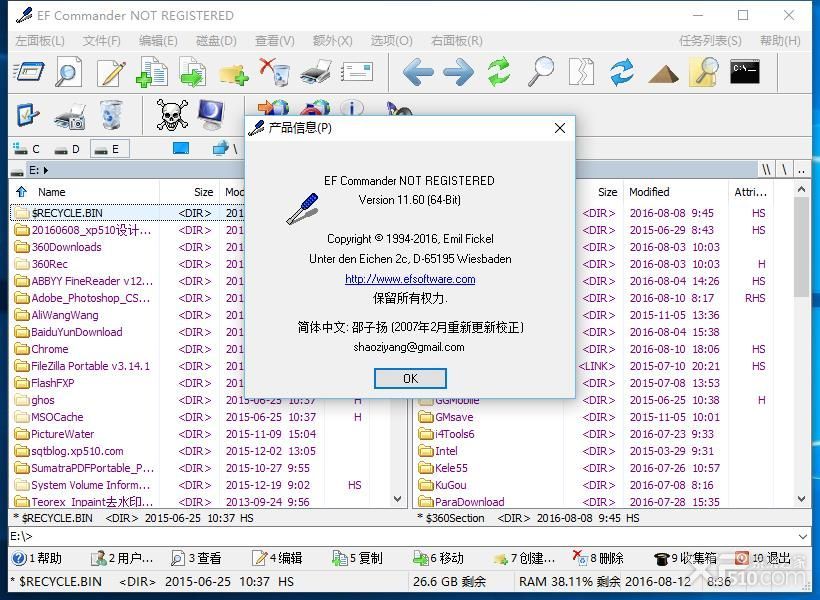The height and width of the screenshot is (600, 820).
Task: Click the yellow folder search icon
Action: point(704,71)
